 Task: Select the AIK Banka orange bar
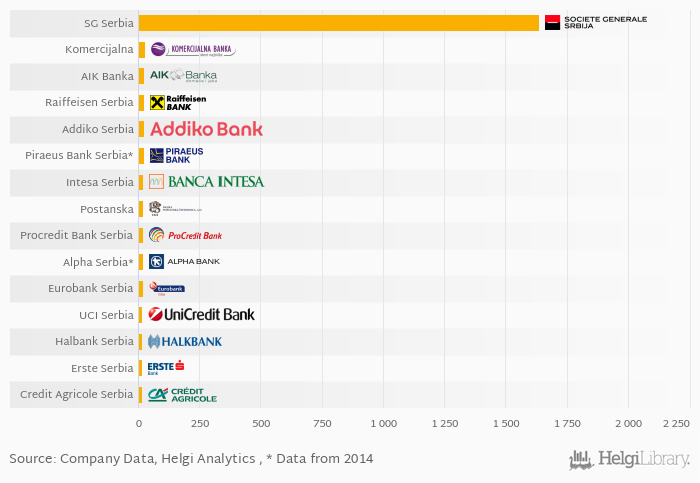(142, 76)
